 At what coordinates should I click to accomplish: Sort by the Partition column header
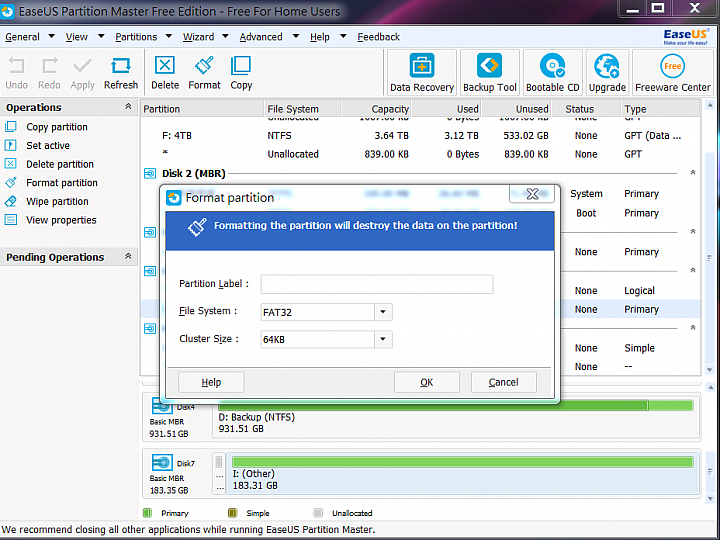point(202,109)
